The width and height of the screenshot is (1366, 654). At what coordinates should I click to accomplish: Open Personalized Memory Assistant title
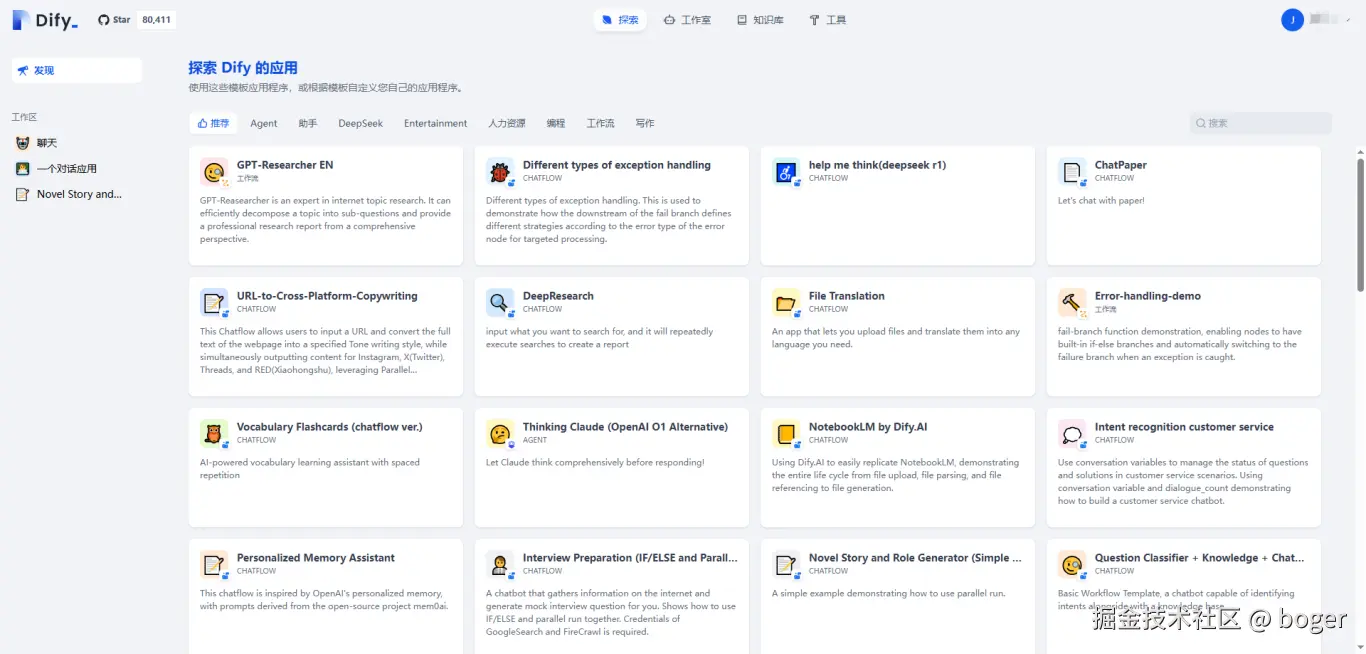(316, 558)
